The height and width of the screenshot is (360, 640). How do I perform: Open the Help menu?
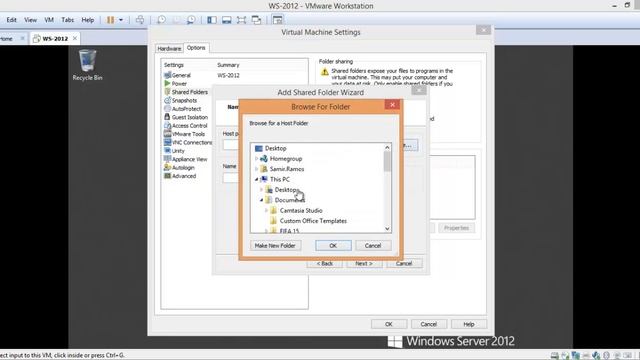[x=87, y=20]
